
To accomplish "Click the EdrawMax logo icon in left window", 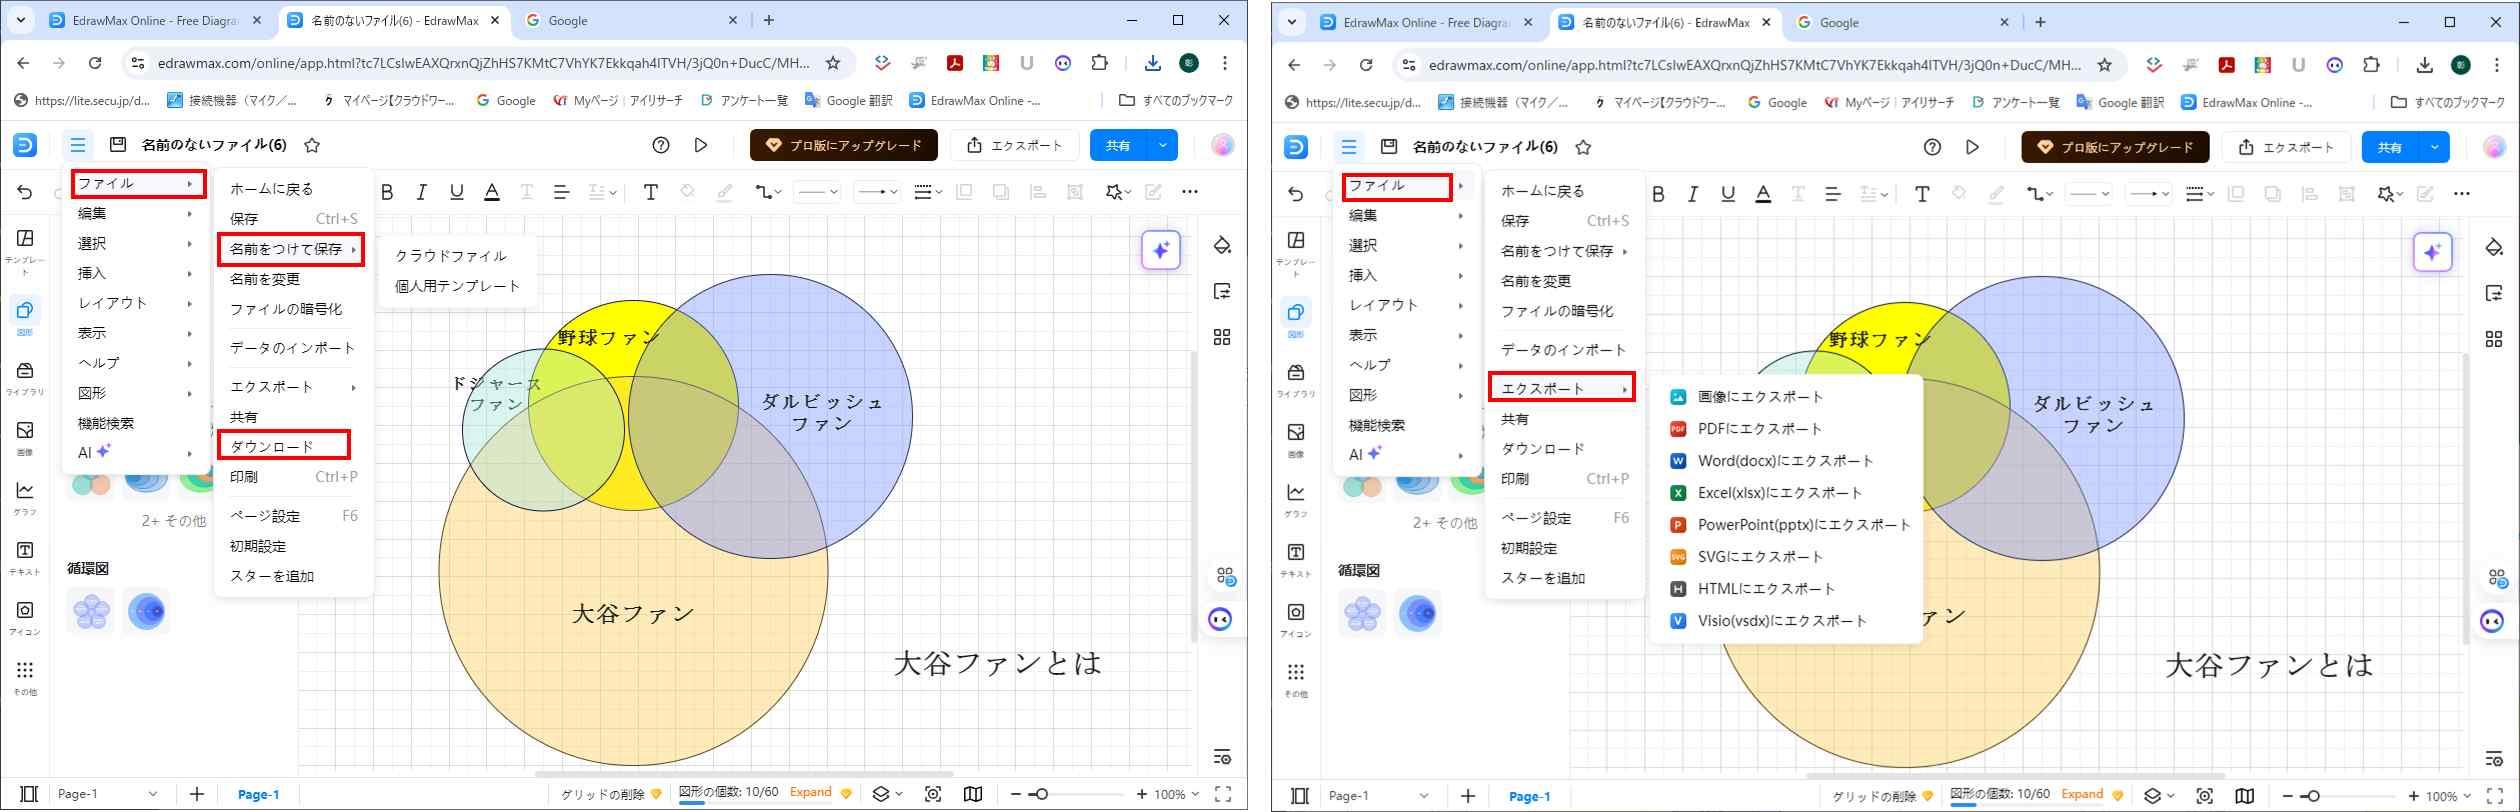I will coord(25,145).
